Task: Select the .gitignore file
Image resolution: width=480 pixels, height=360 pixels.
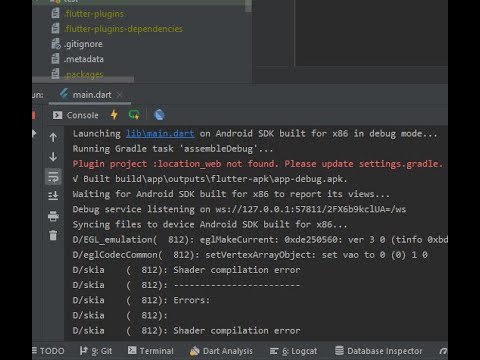Action: [x=83, y=44]
